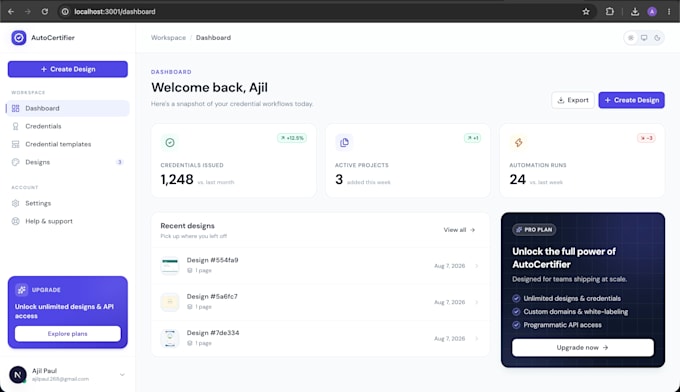
Task: Open browser downloads icon
Action: click(635, 12)
